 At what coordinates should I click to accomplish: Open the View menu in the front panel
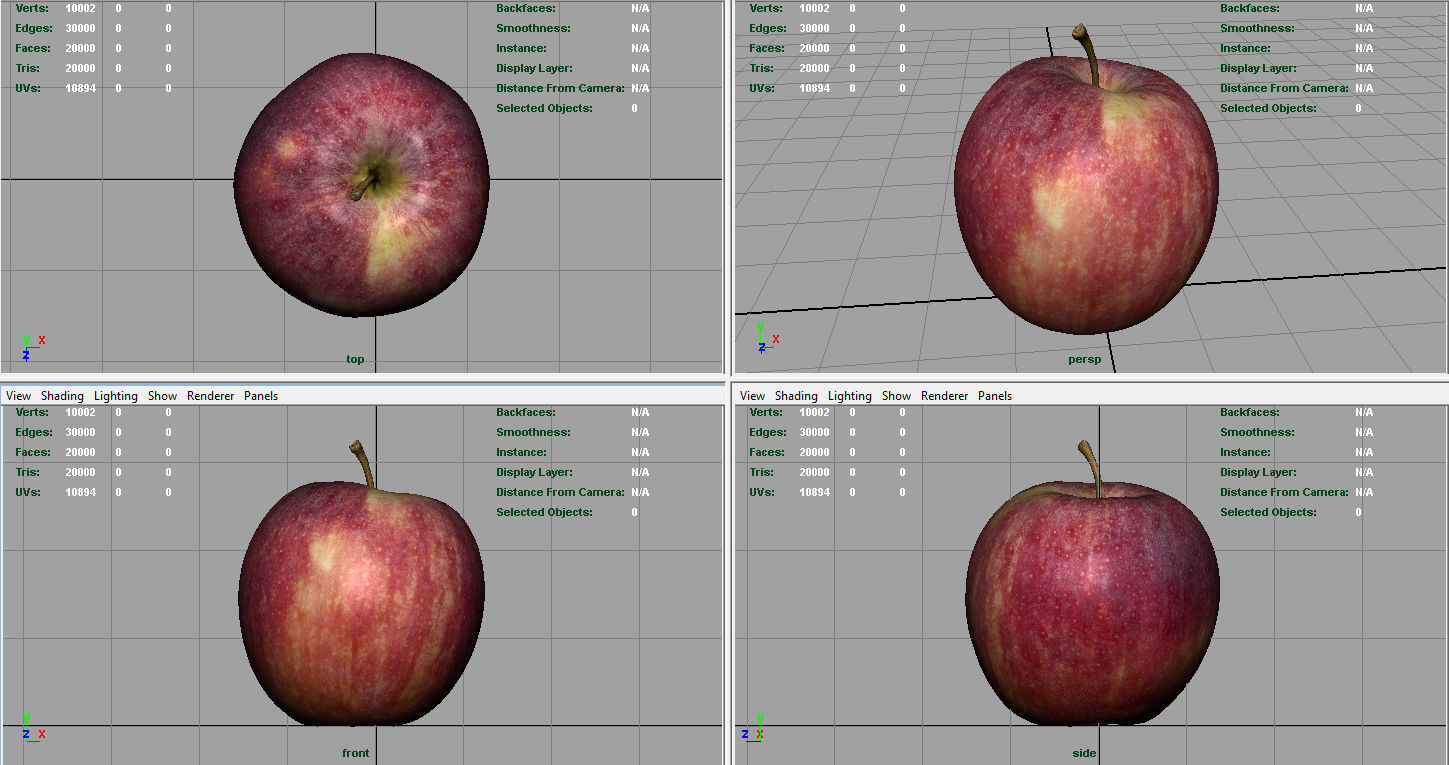click(x=18, y=396)
